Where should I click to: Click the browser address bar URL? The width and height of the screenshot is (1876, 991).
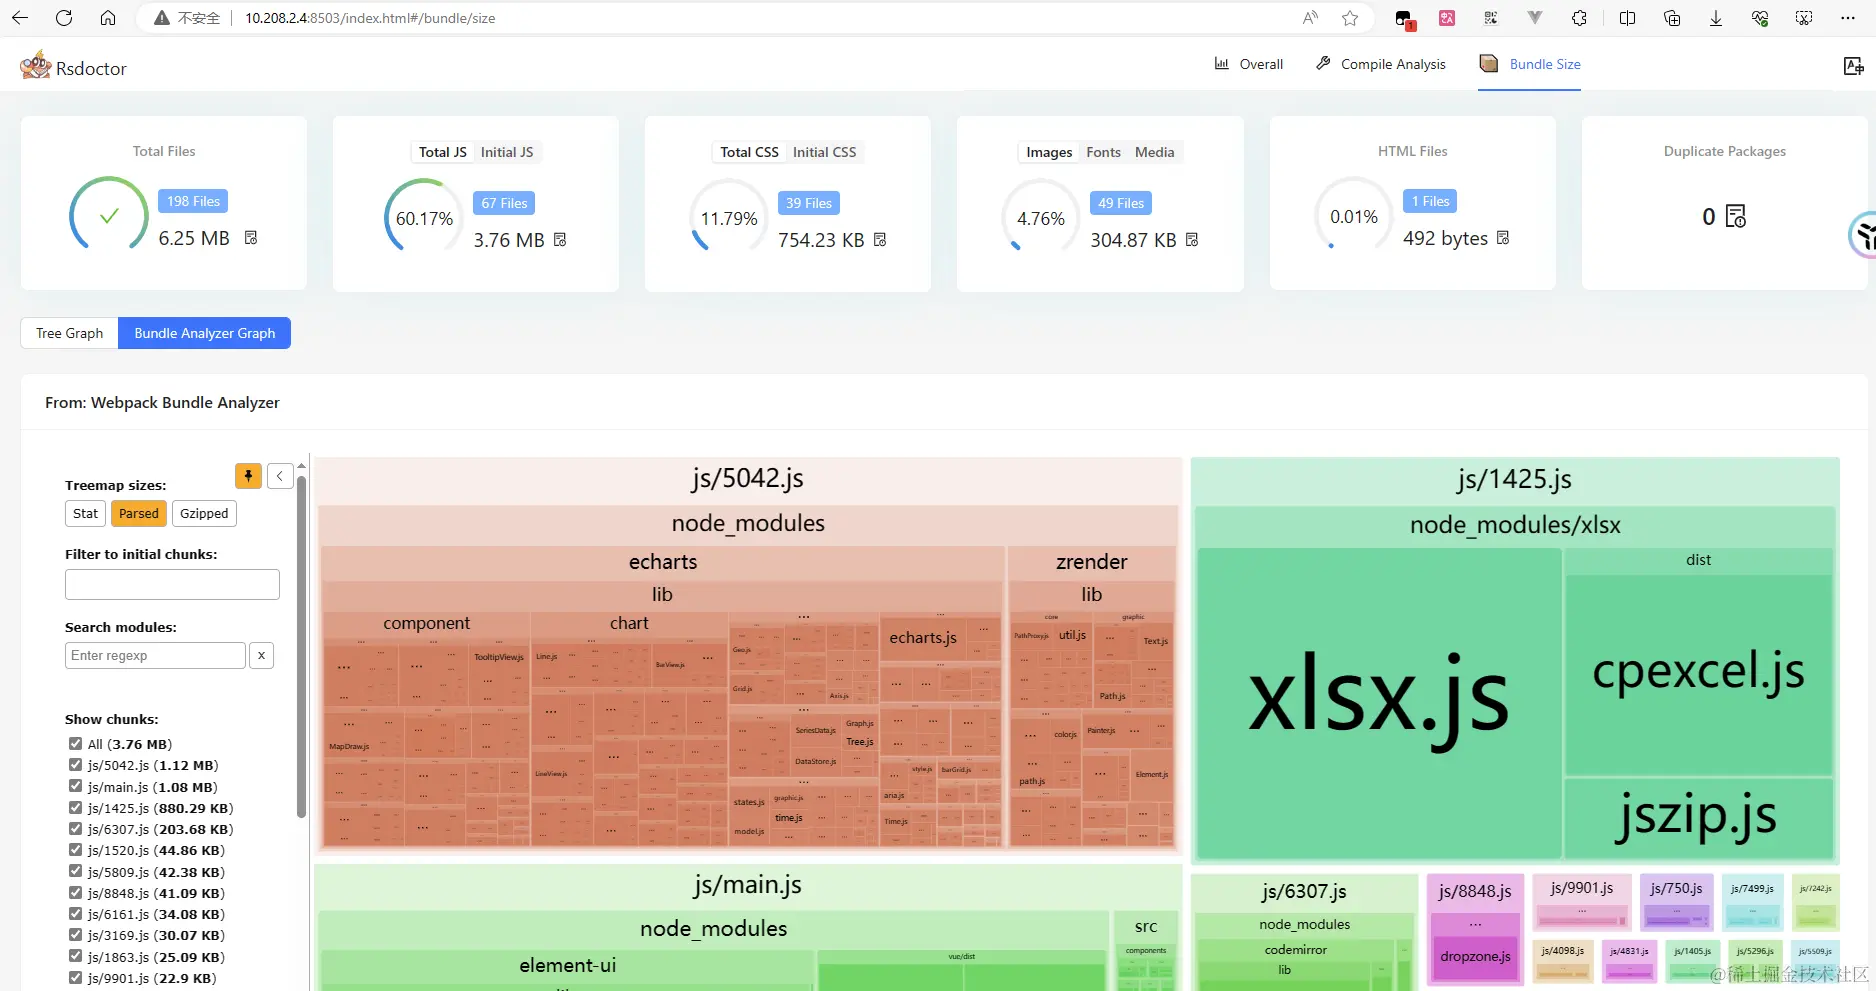370,18
